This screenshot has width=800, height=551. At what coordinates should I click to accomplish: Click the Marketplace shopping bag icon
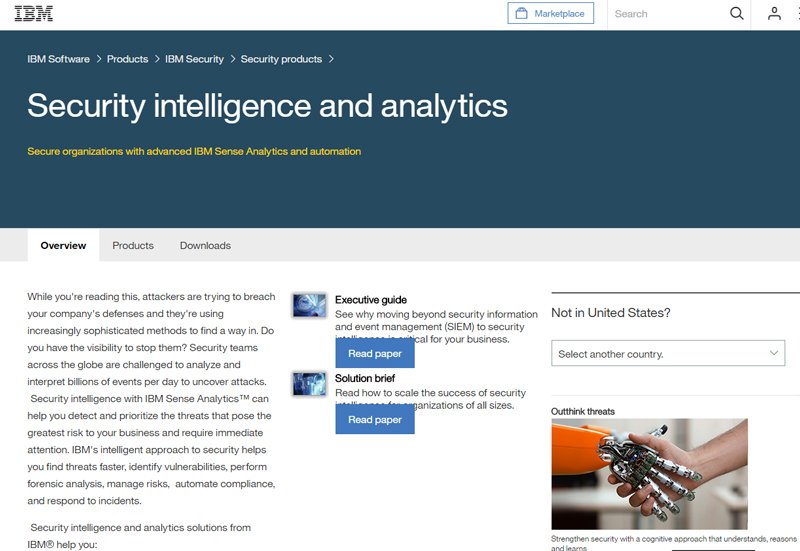(x=521, y=13)
